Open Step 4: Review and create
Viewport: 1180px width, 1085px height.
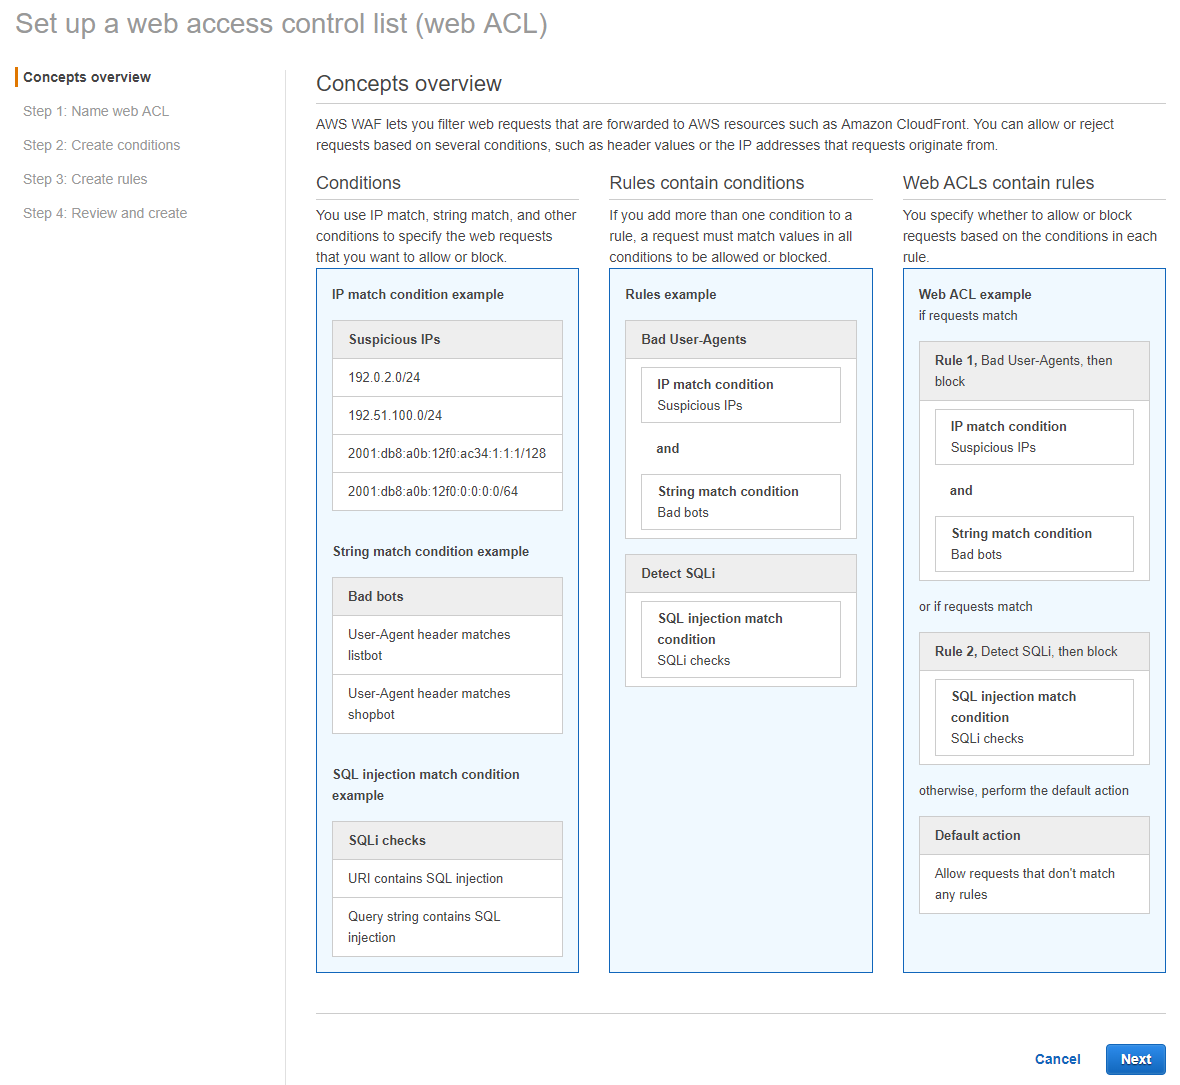coord(105,213)
